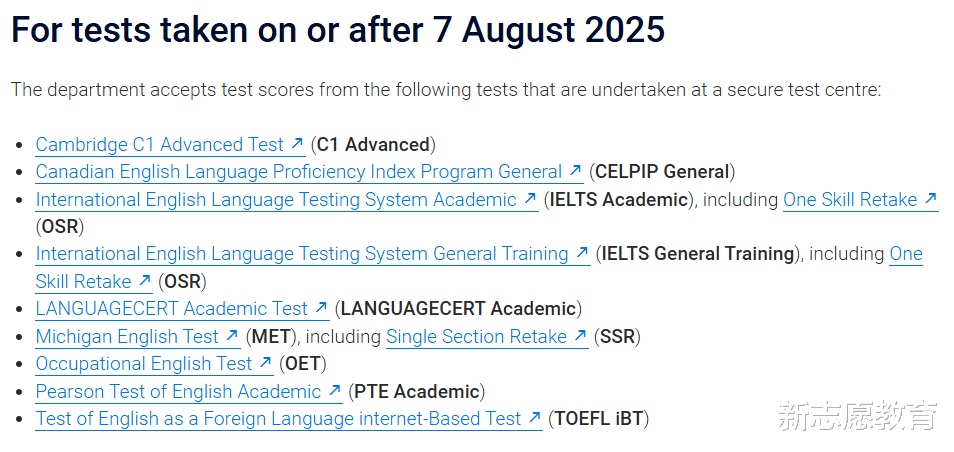The image size is (954, 452).
Task: Click external-link arrow beside CELPIP General link
Action: (575, 172)
